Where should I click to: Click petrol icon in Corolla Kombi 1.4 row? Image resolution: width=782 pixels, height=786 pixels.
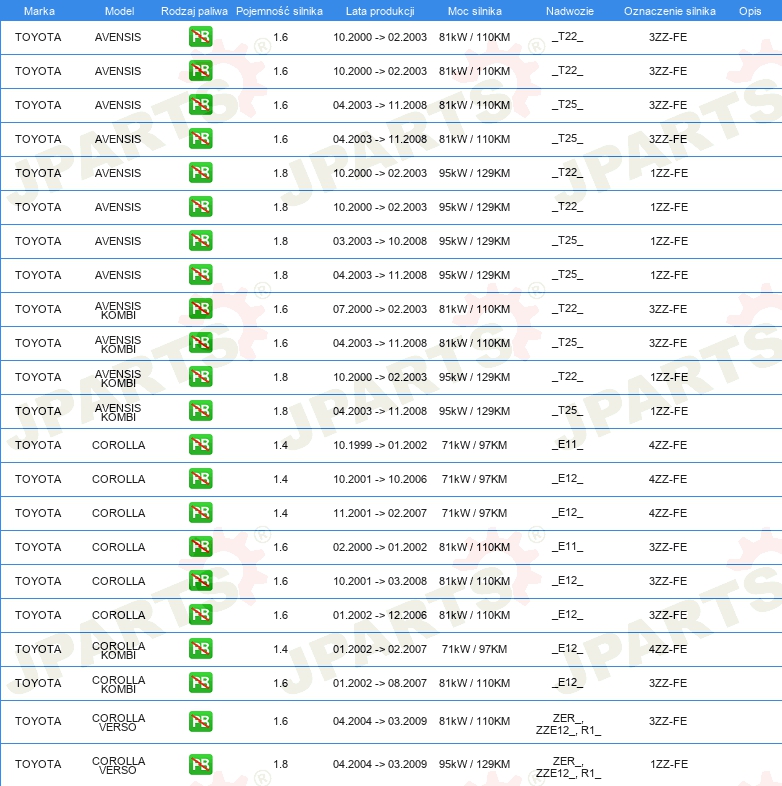click(200, 649)
